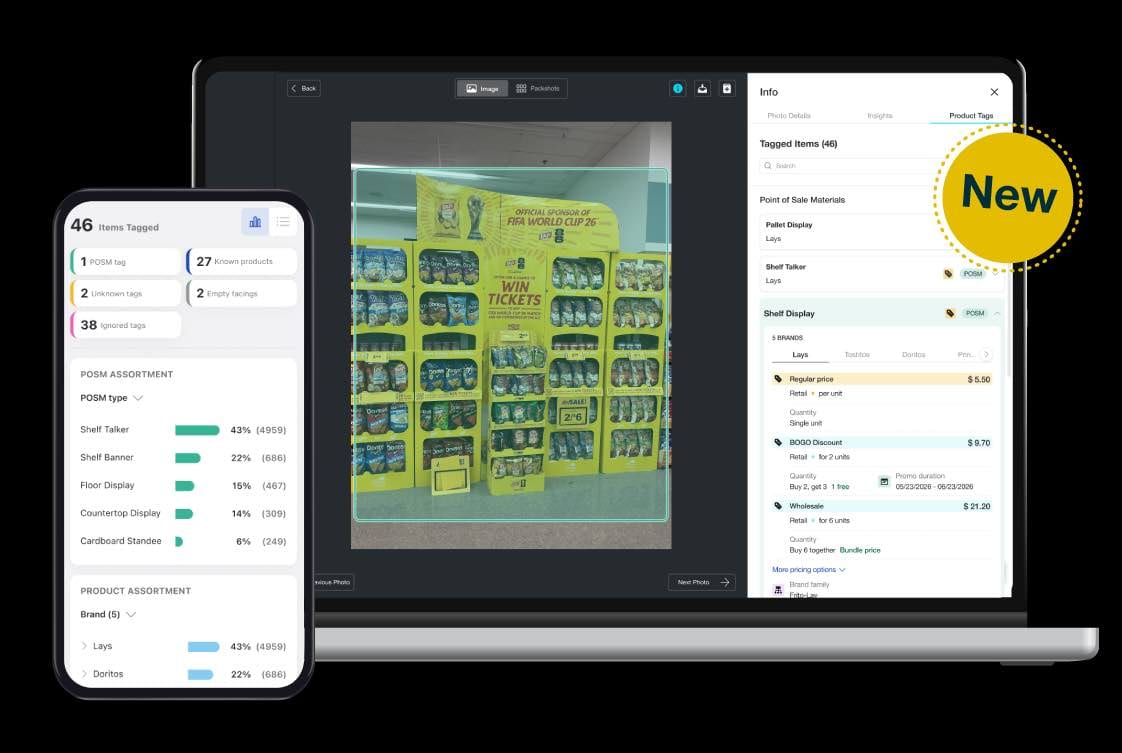
Task: Click the Cardboard Standee row label
Action: [121, 541]
